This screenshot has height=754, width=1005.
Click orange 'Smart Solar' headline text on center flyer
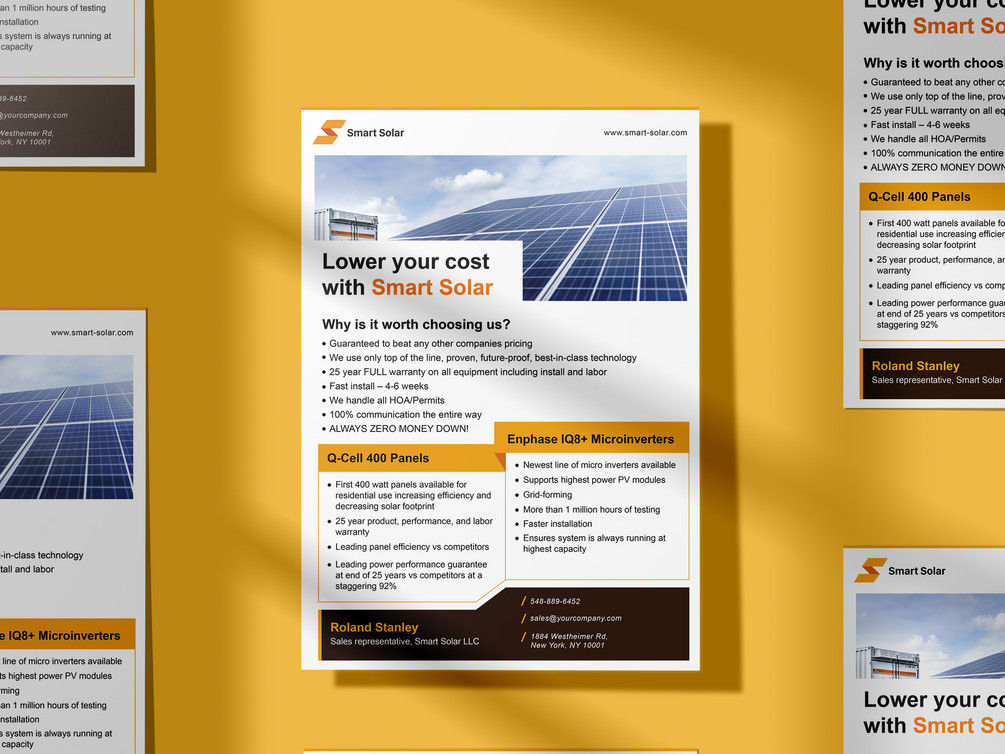(432, 287)
